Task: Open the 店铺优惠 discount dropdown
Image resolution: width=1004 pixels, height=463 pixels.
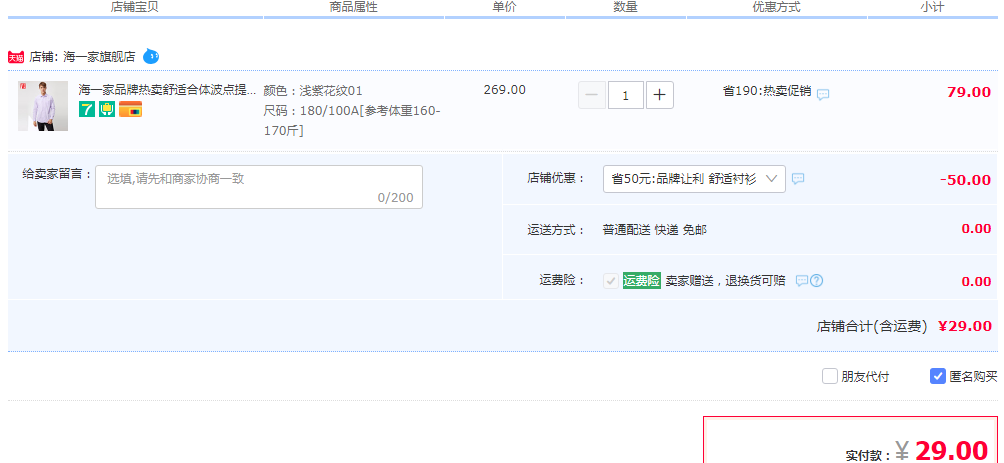Action: (x=694, y=179)
